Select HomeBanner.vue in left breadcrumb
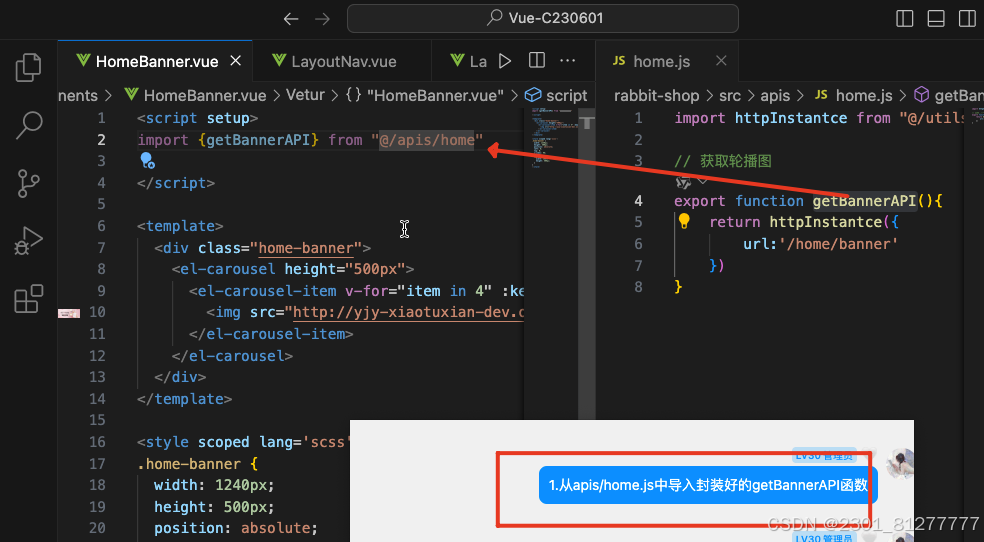Image resolution: width=984 pixels, height=542 pixels. [195, 95]
